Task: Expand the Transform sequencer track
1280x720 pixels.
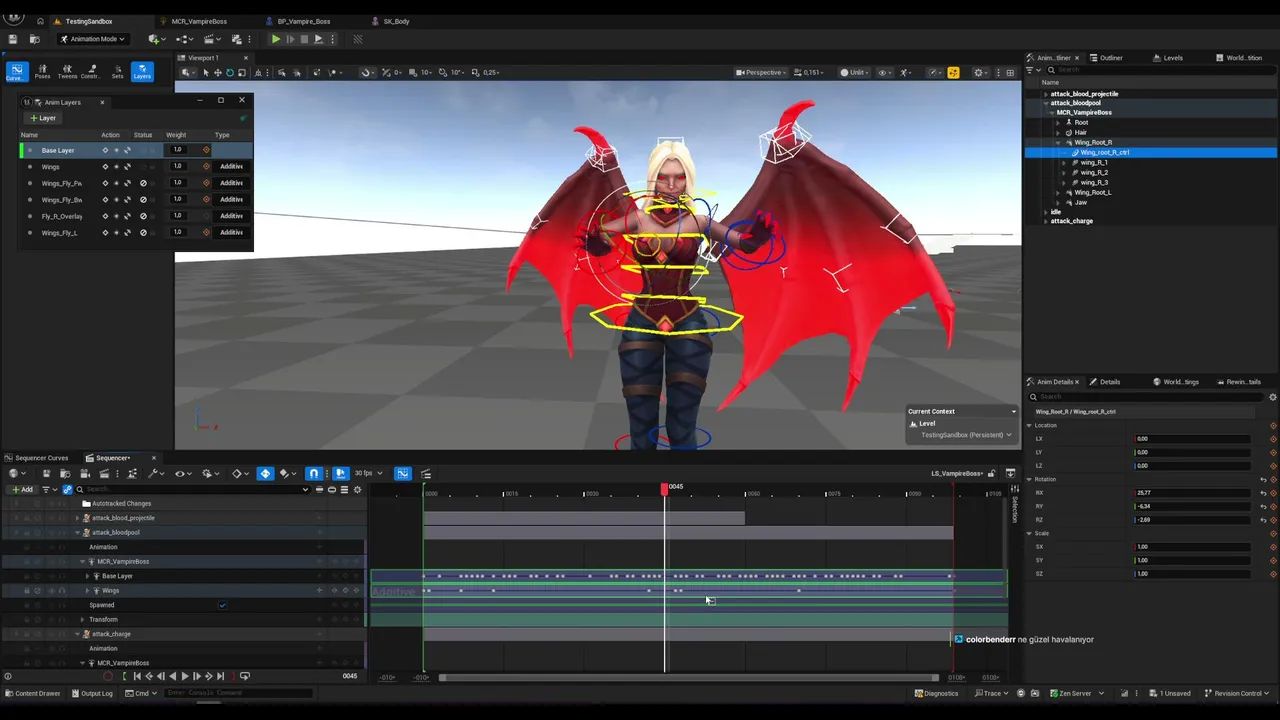Action: point(83,620)
